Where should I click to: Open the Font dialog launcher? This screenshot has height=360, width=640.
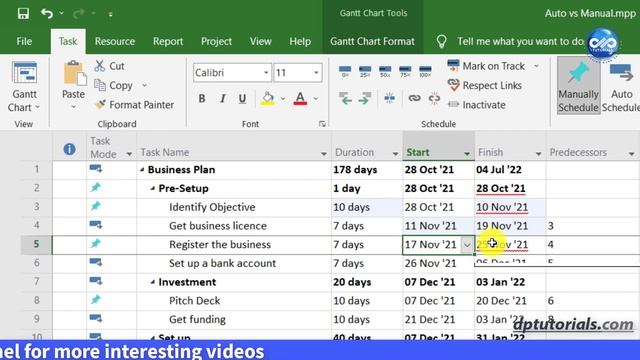pos(322,124)
